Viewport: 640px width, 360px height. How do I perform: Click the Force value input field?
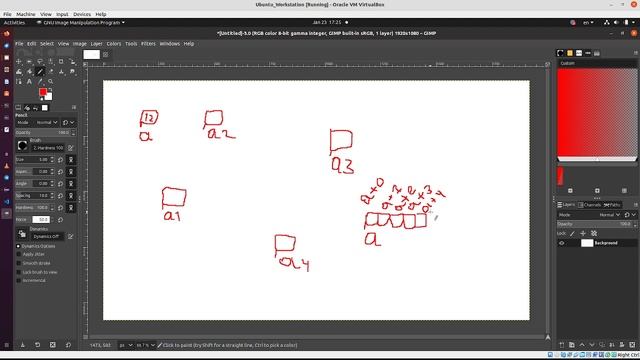click(41, 220)
